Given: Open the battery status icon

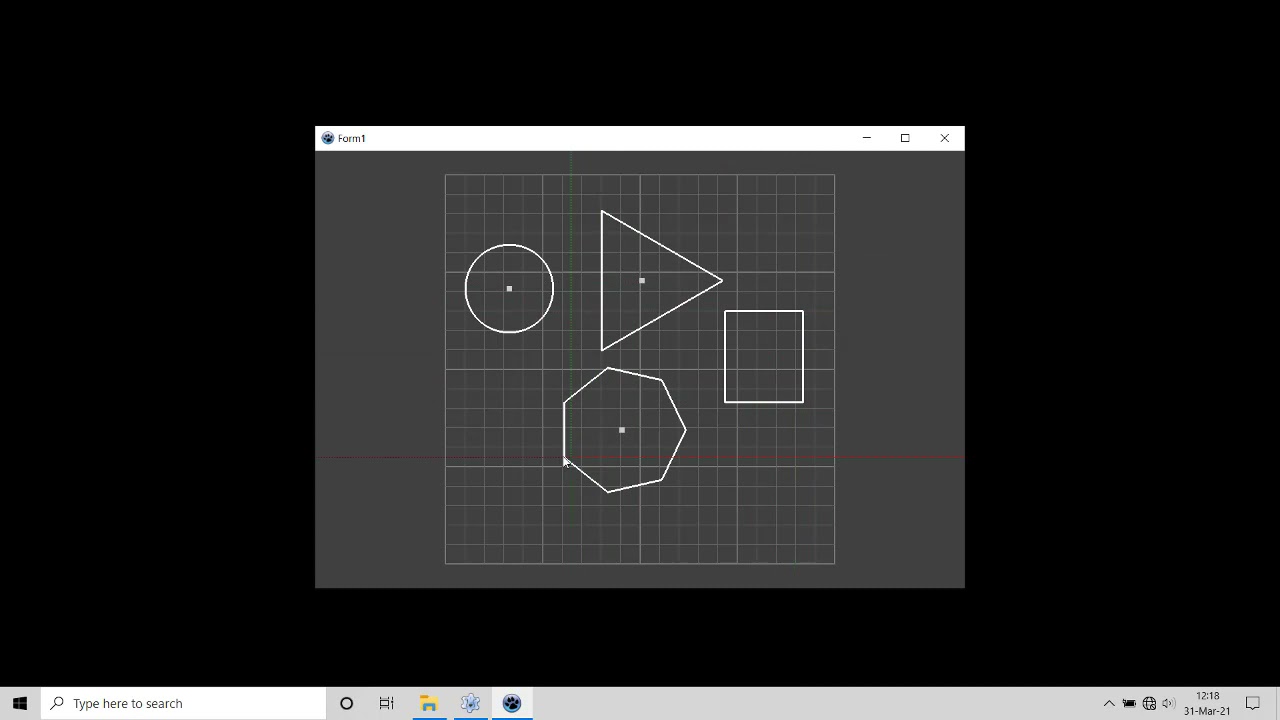Looking at the screenshot, I should click(x=1129, y=703).
